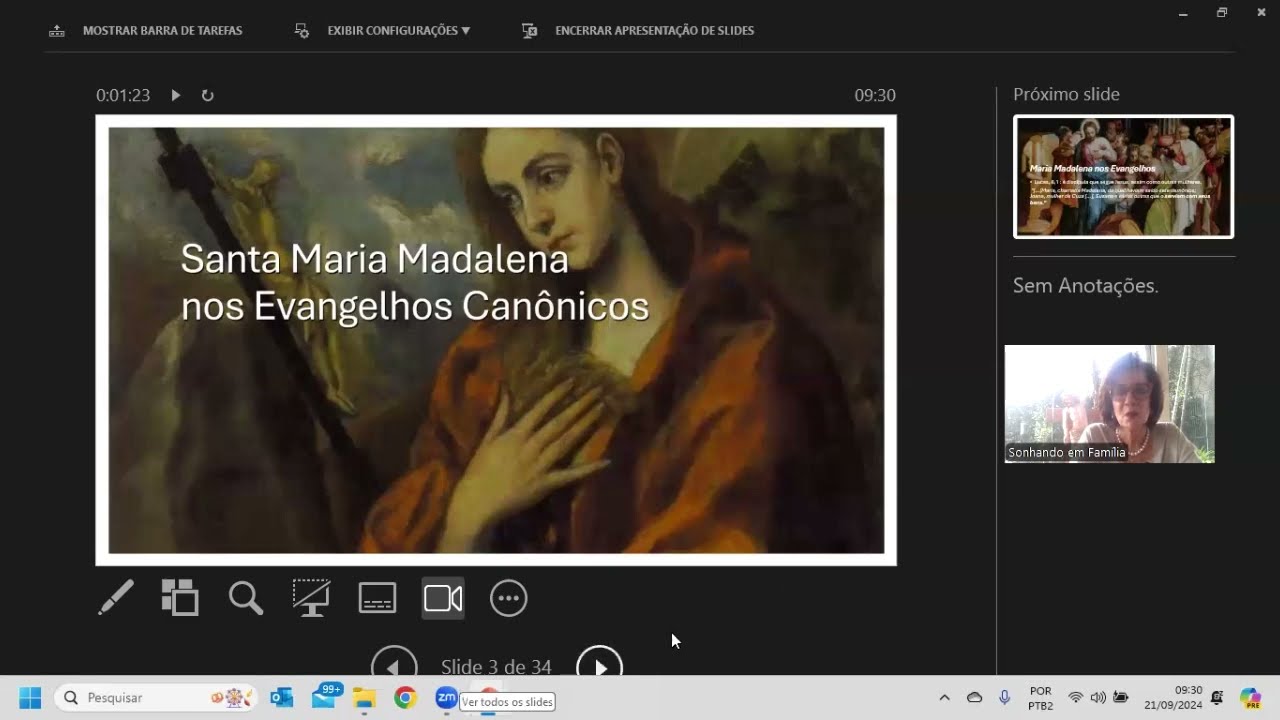This screenshot has height=720, width=1280.
Task: Click the Sonhando em Família webcam video
Action: tap(1110, 404)
